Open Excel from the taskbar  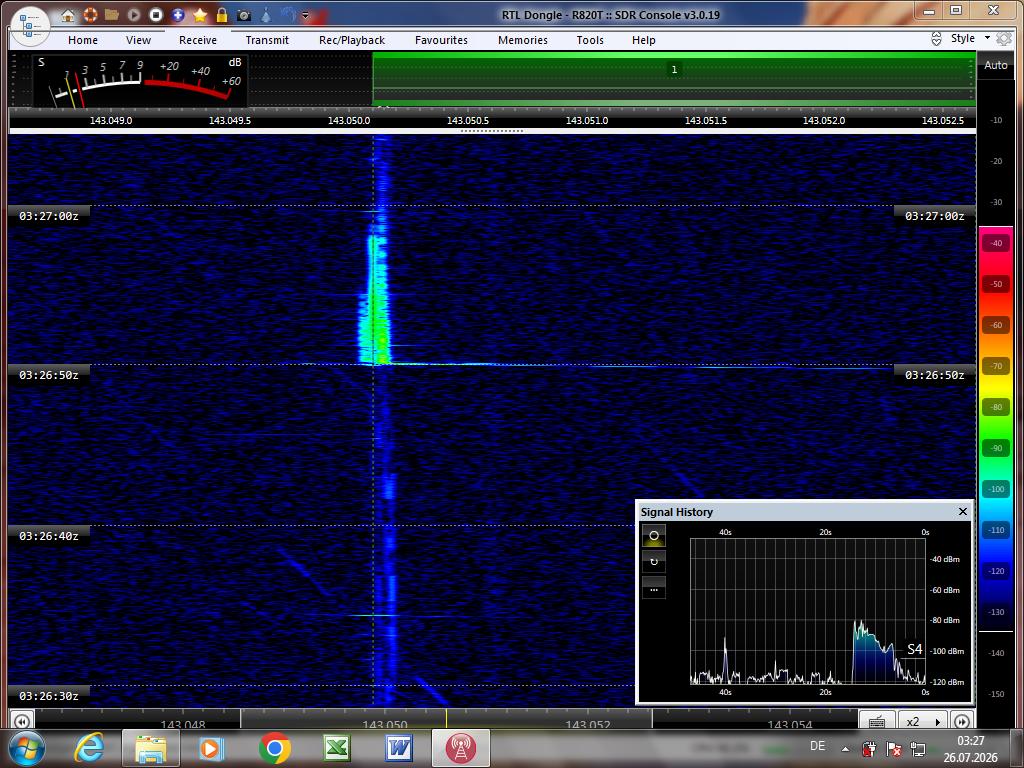click(x=336, y=748)
